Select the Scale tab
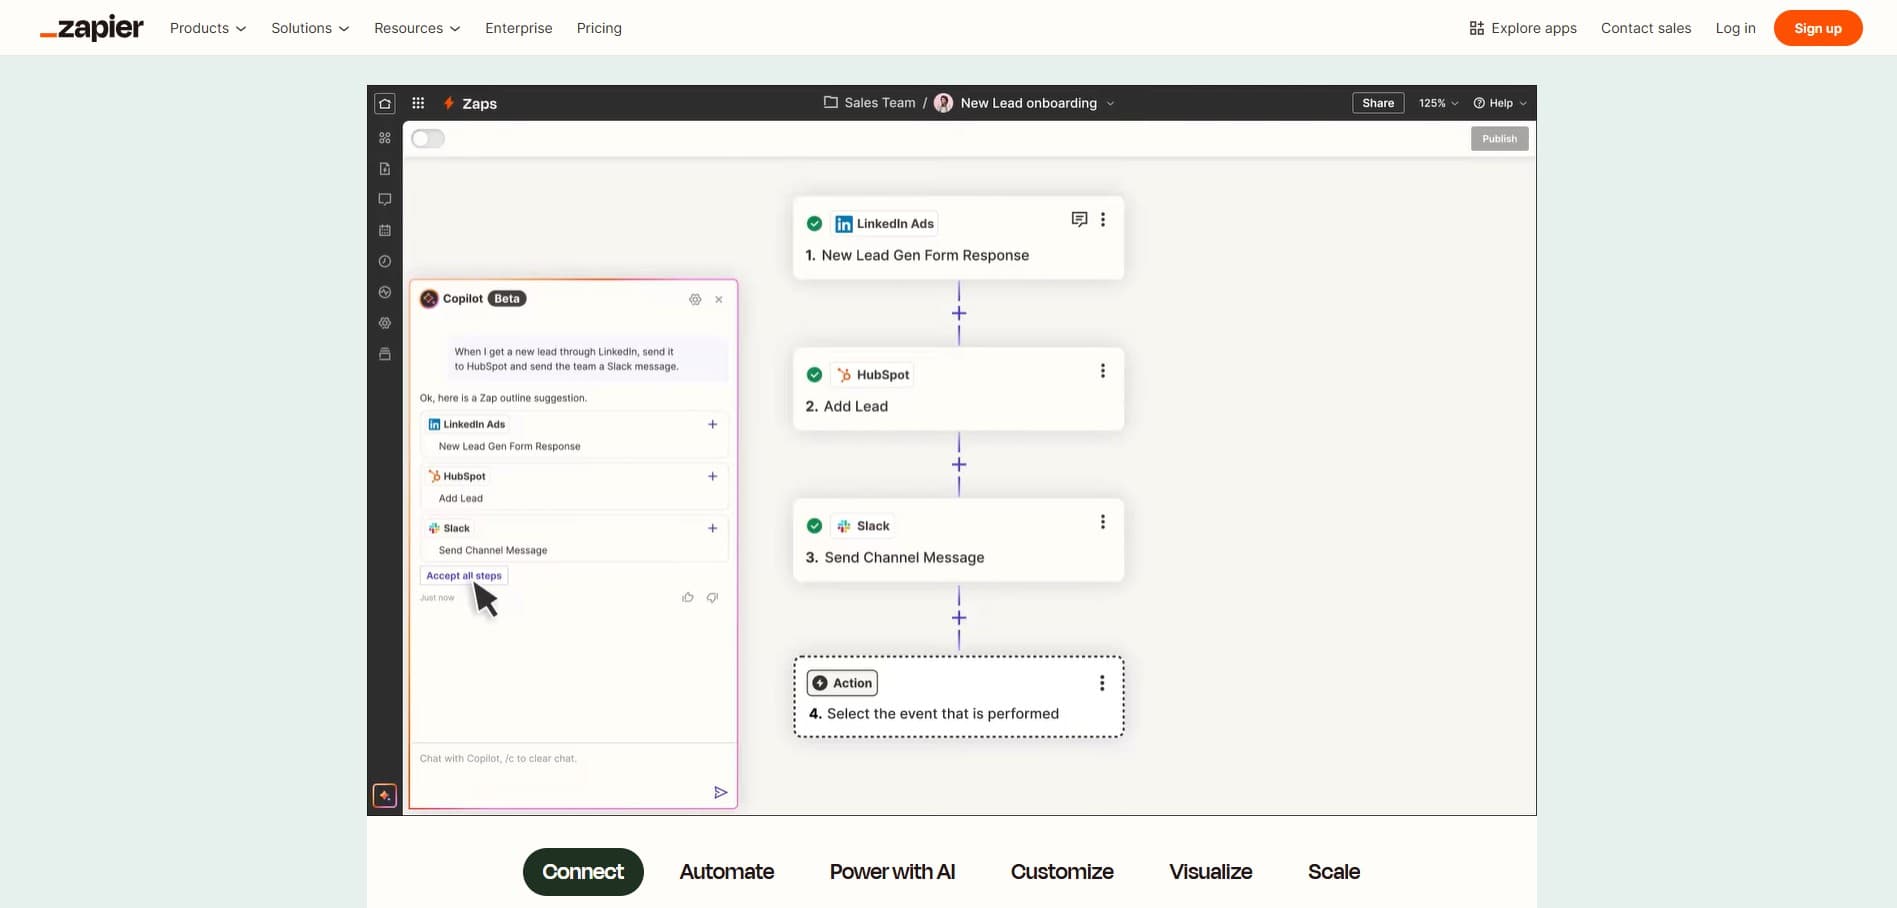This screenshot has height=908, width=1897. [x=1334, y=872]
